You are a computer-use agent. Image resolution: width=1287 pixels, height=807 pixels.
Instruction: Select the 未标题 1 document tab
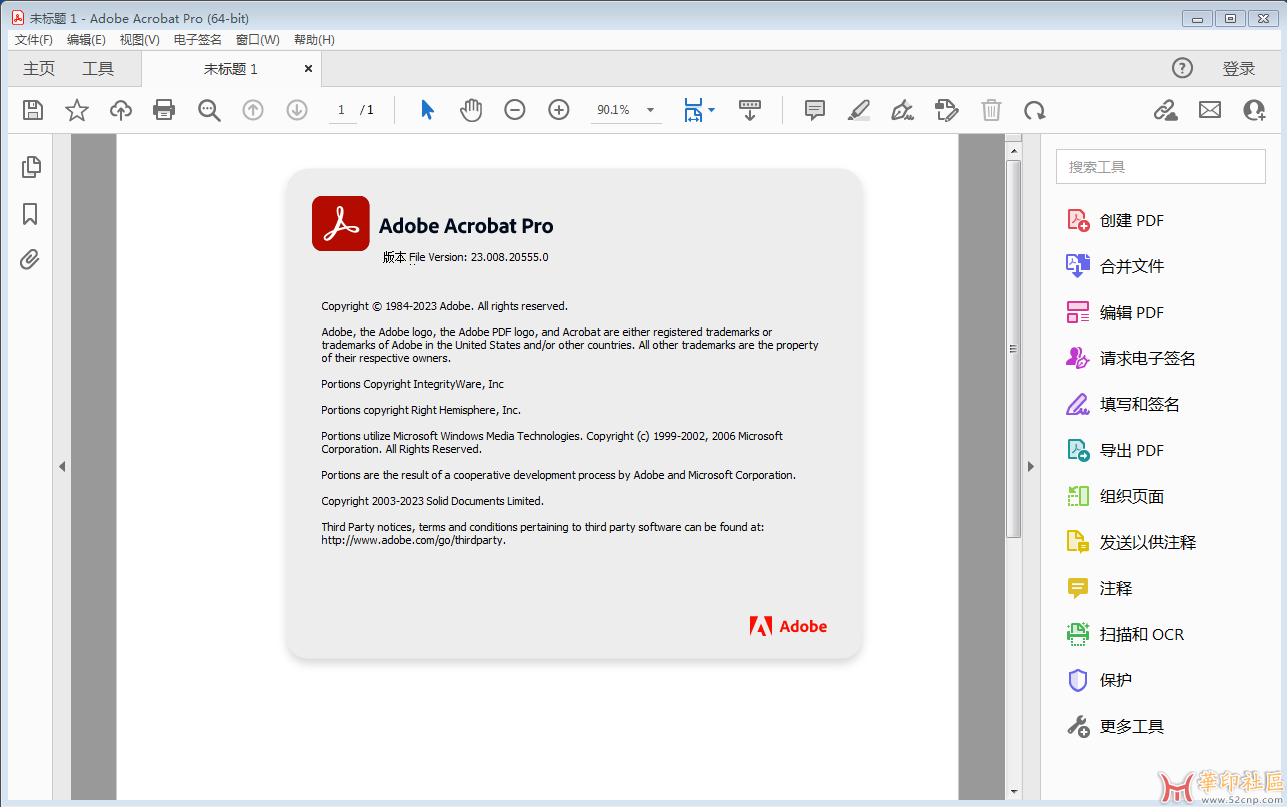coord(231,69)
